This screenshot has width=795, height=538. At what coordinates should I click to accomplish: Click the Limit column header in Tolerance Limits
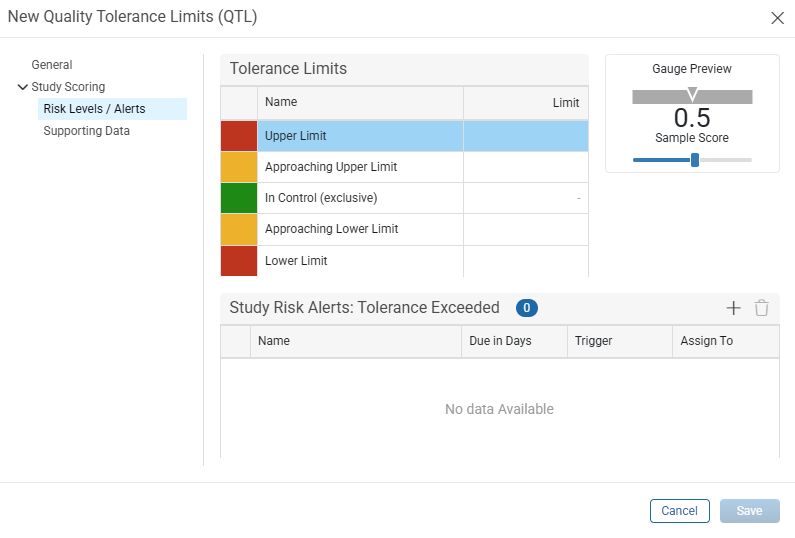point(526,103)
